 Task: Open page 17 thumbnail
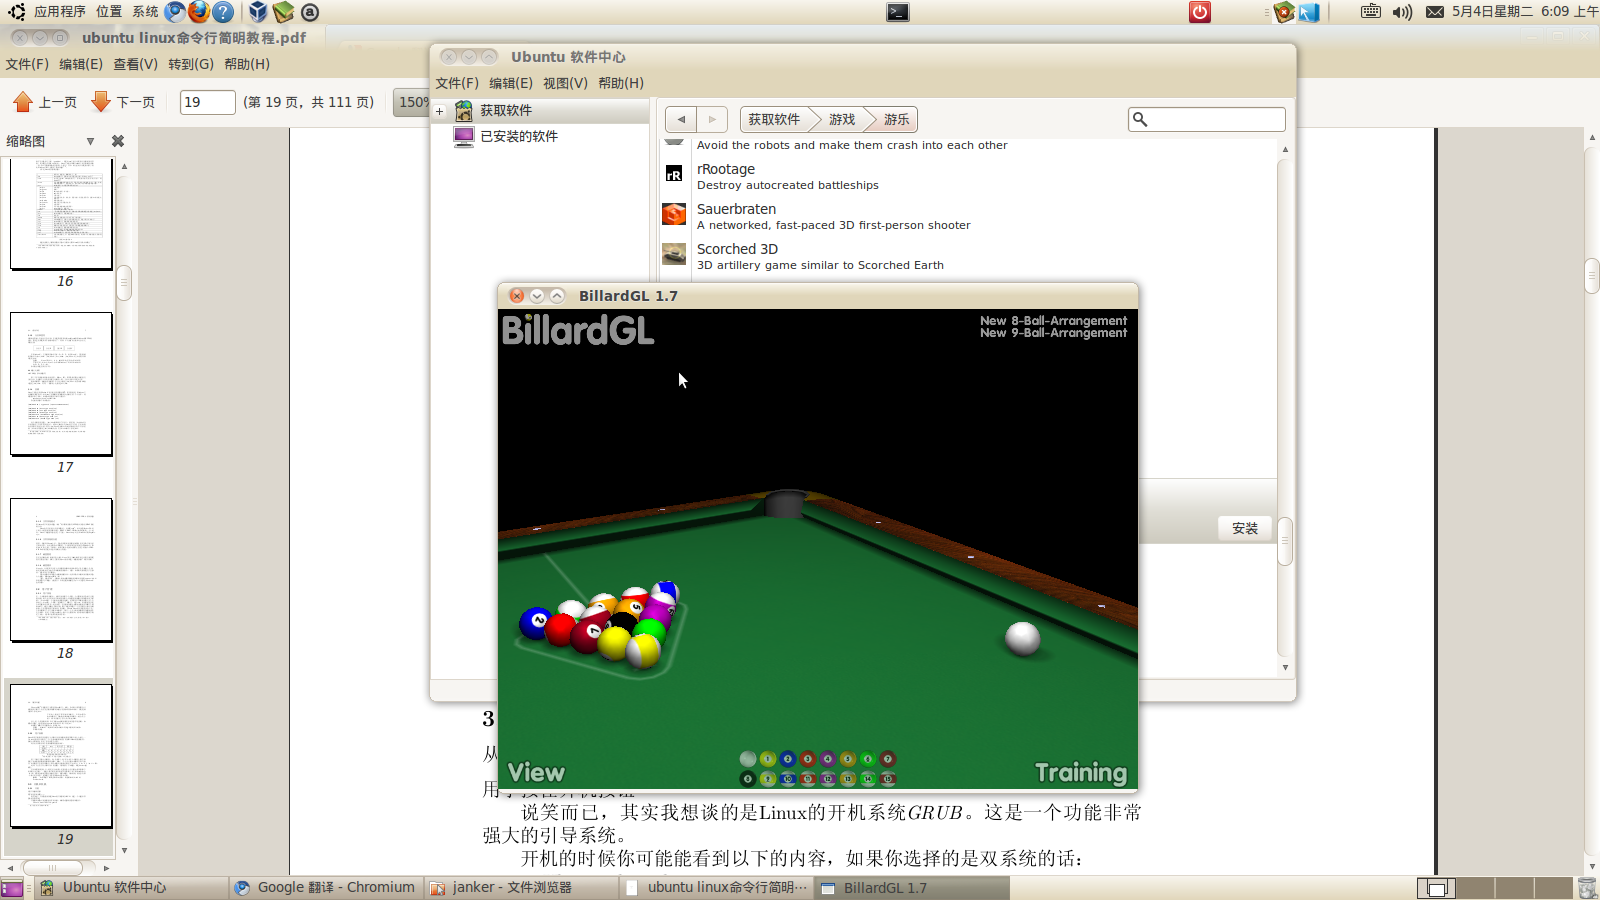pos(61,384)
